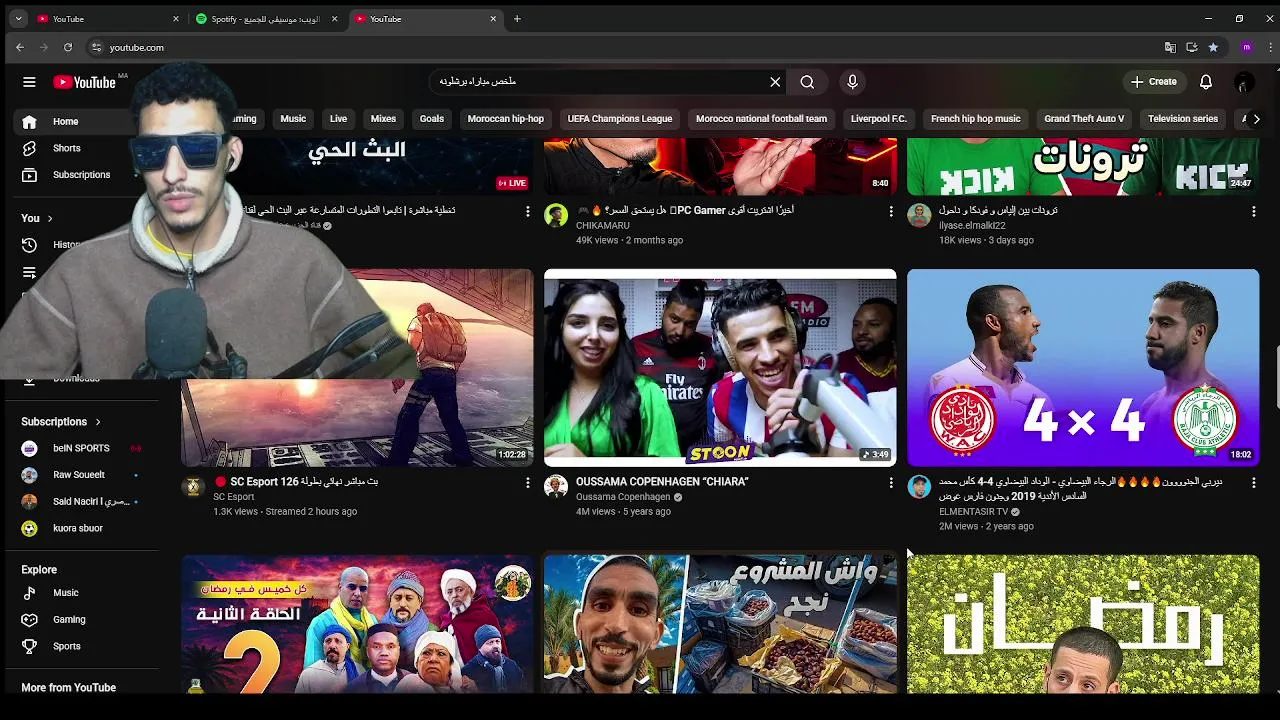Image resolution: width=1280 pixels, height=720 pixels.
Task: Open the ELMENTASIR TV channel avatar
Action: tap(919, 486)
